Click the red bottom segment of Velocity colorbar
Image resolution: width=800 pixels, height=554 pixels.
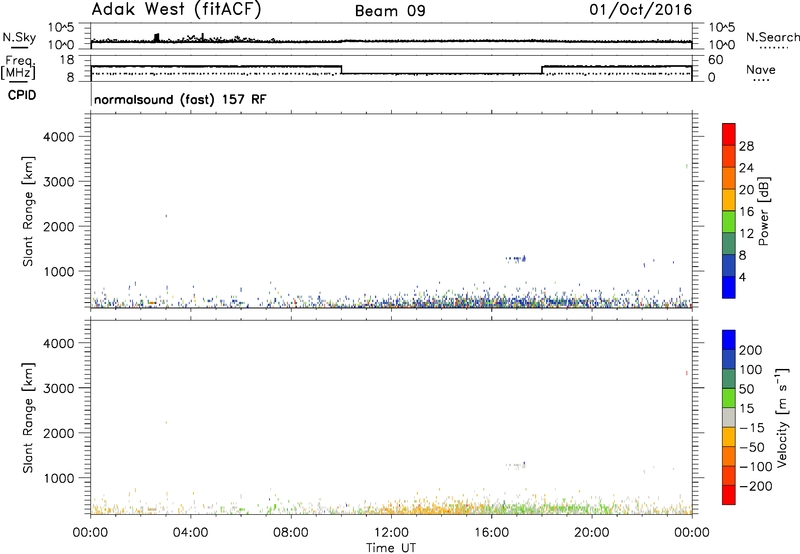click(x=729, y=495)
